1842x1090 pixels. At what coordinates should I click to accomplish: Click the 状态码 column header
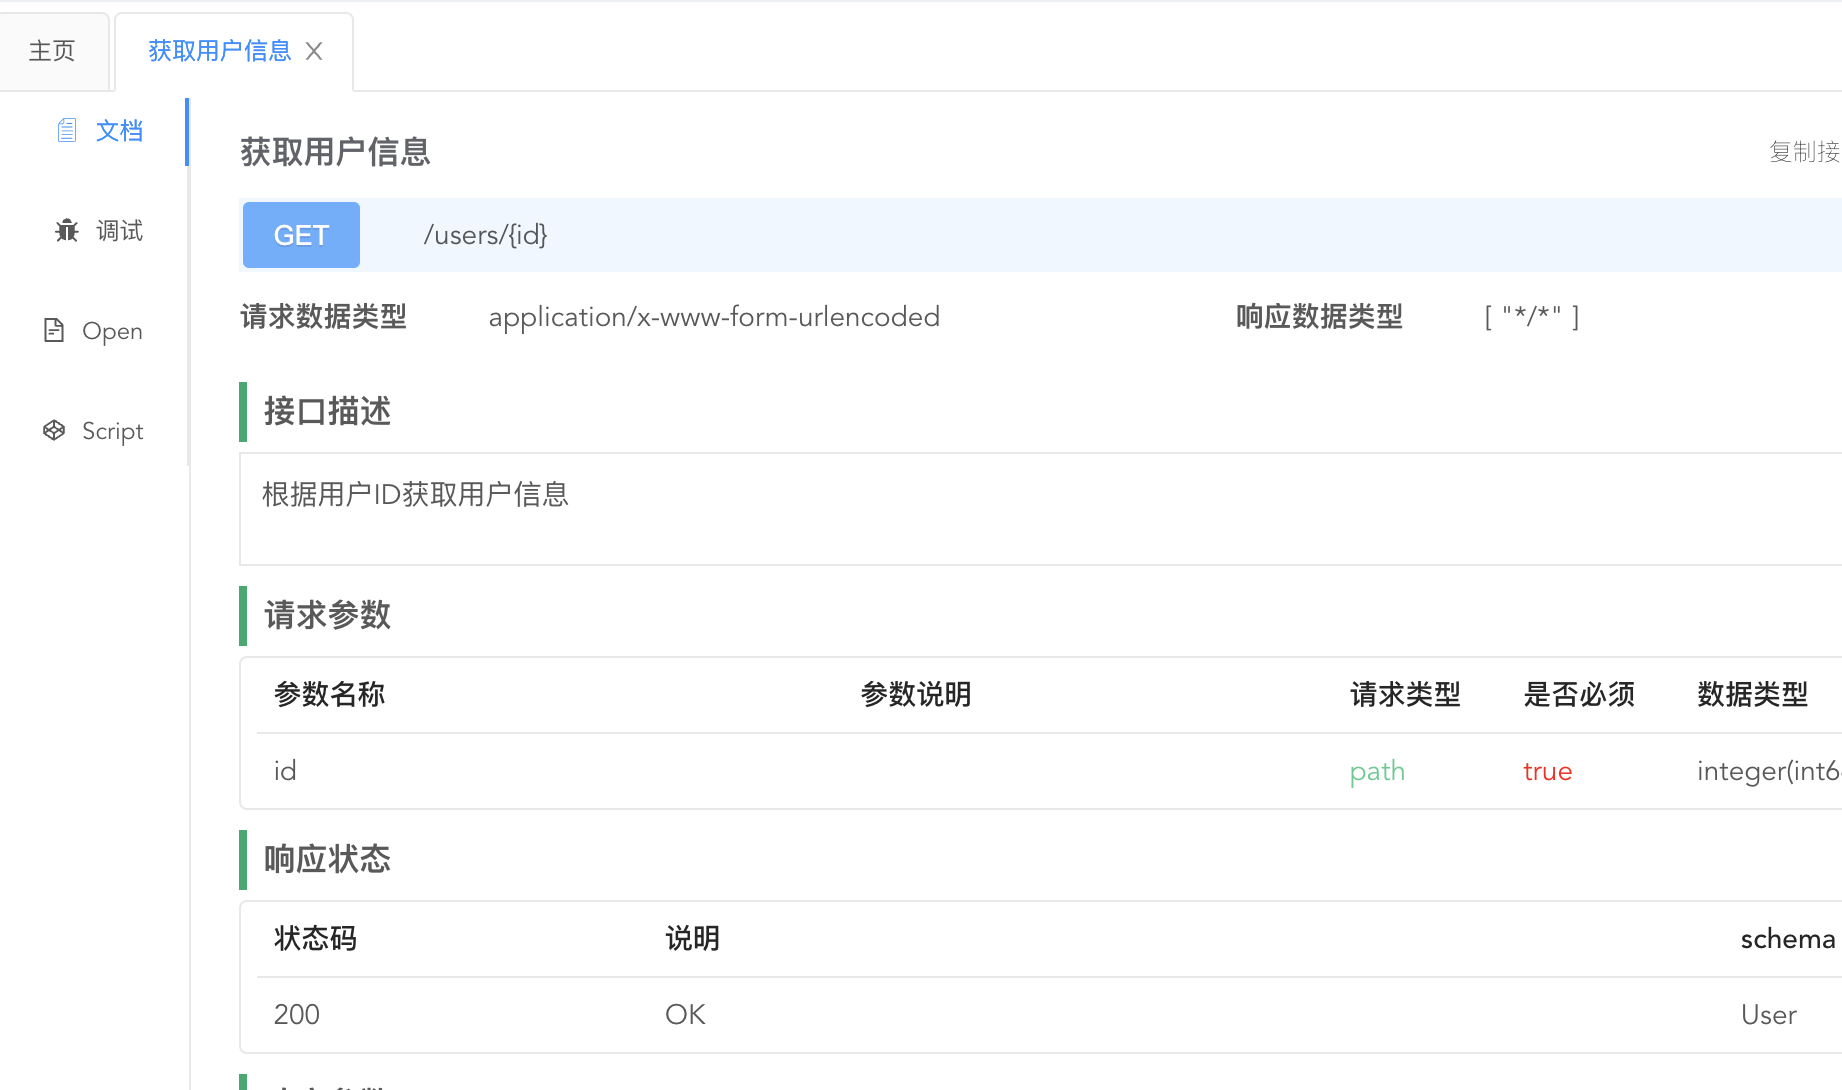click(x=315, y=939)
